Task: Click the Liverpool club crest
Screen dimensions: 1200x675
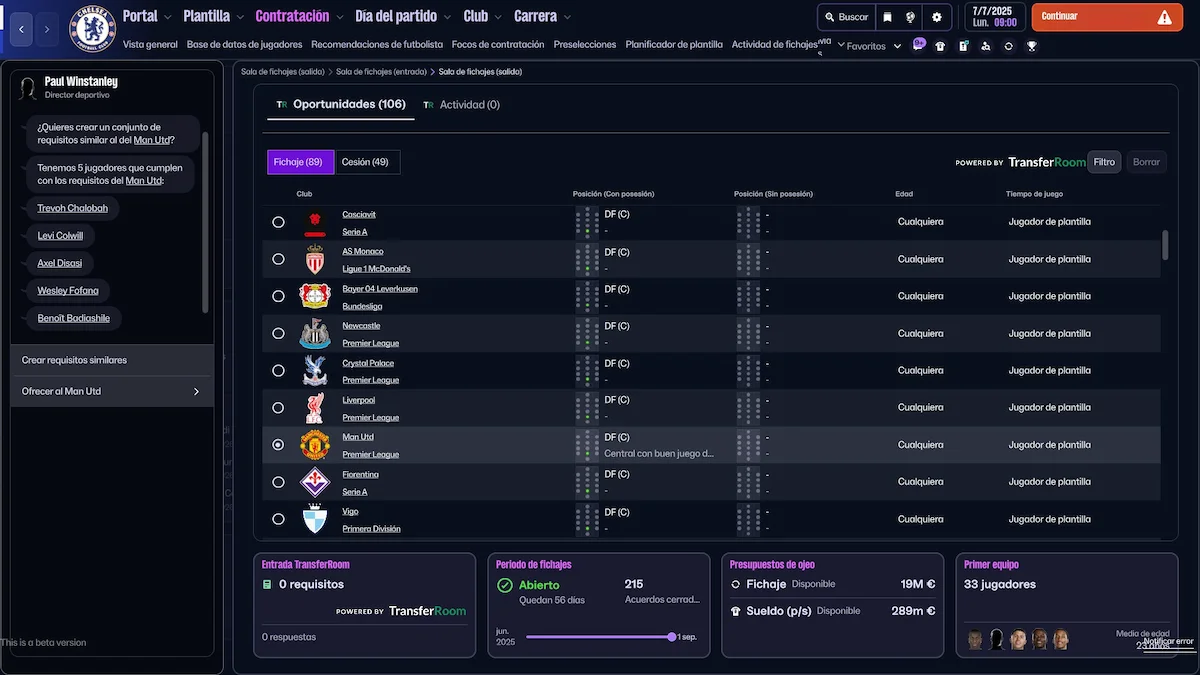Action: [315, 407]
